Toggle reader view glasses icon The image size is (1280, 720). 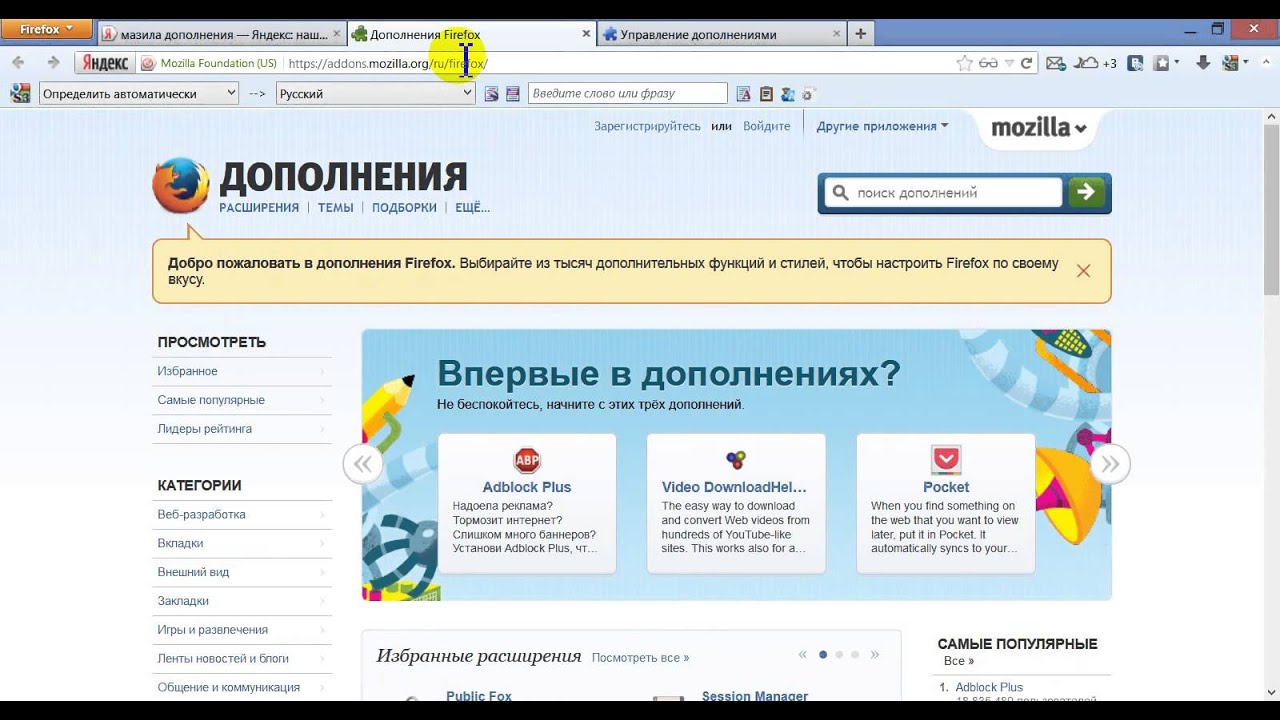tap(988, 63)
